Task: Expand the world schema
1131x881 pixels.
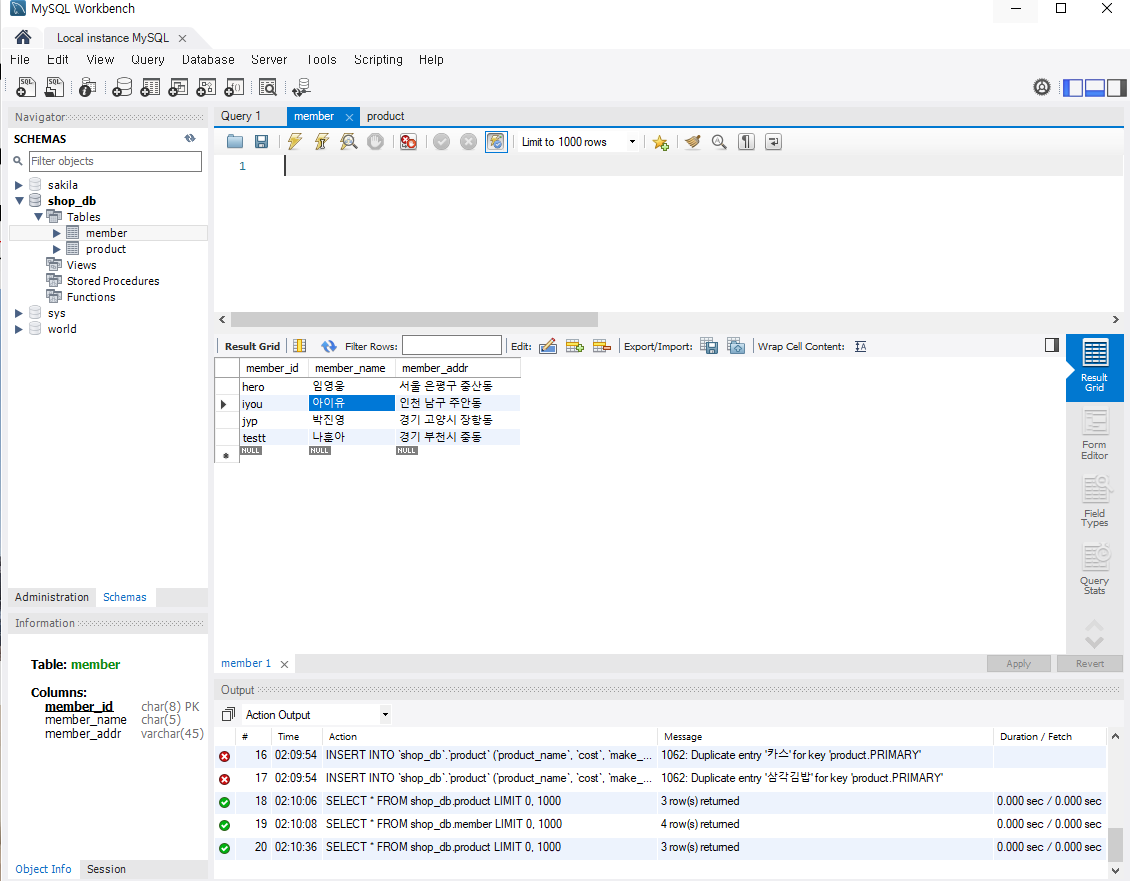Action: pos(19,329)
